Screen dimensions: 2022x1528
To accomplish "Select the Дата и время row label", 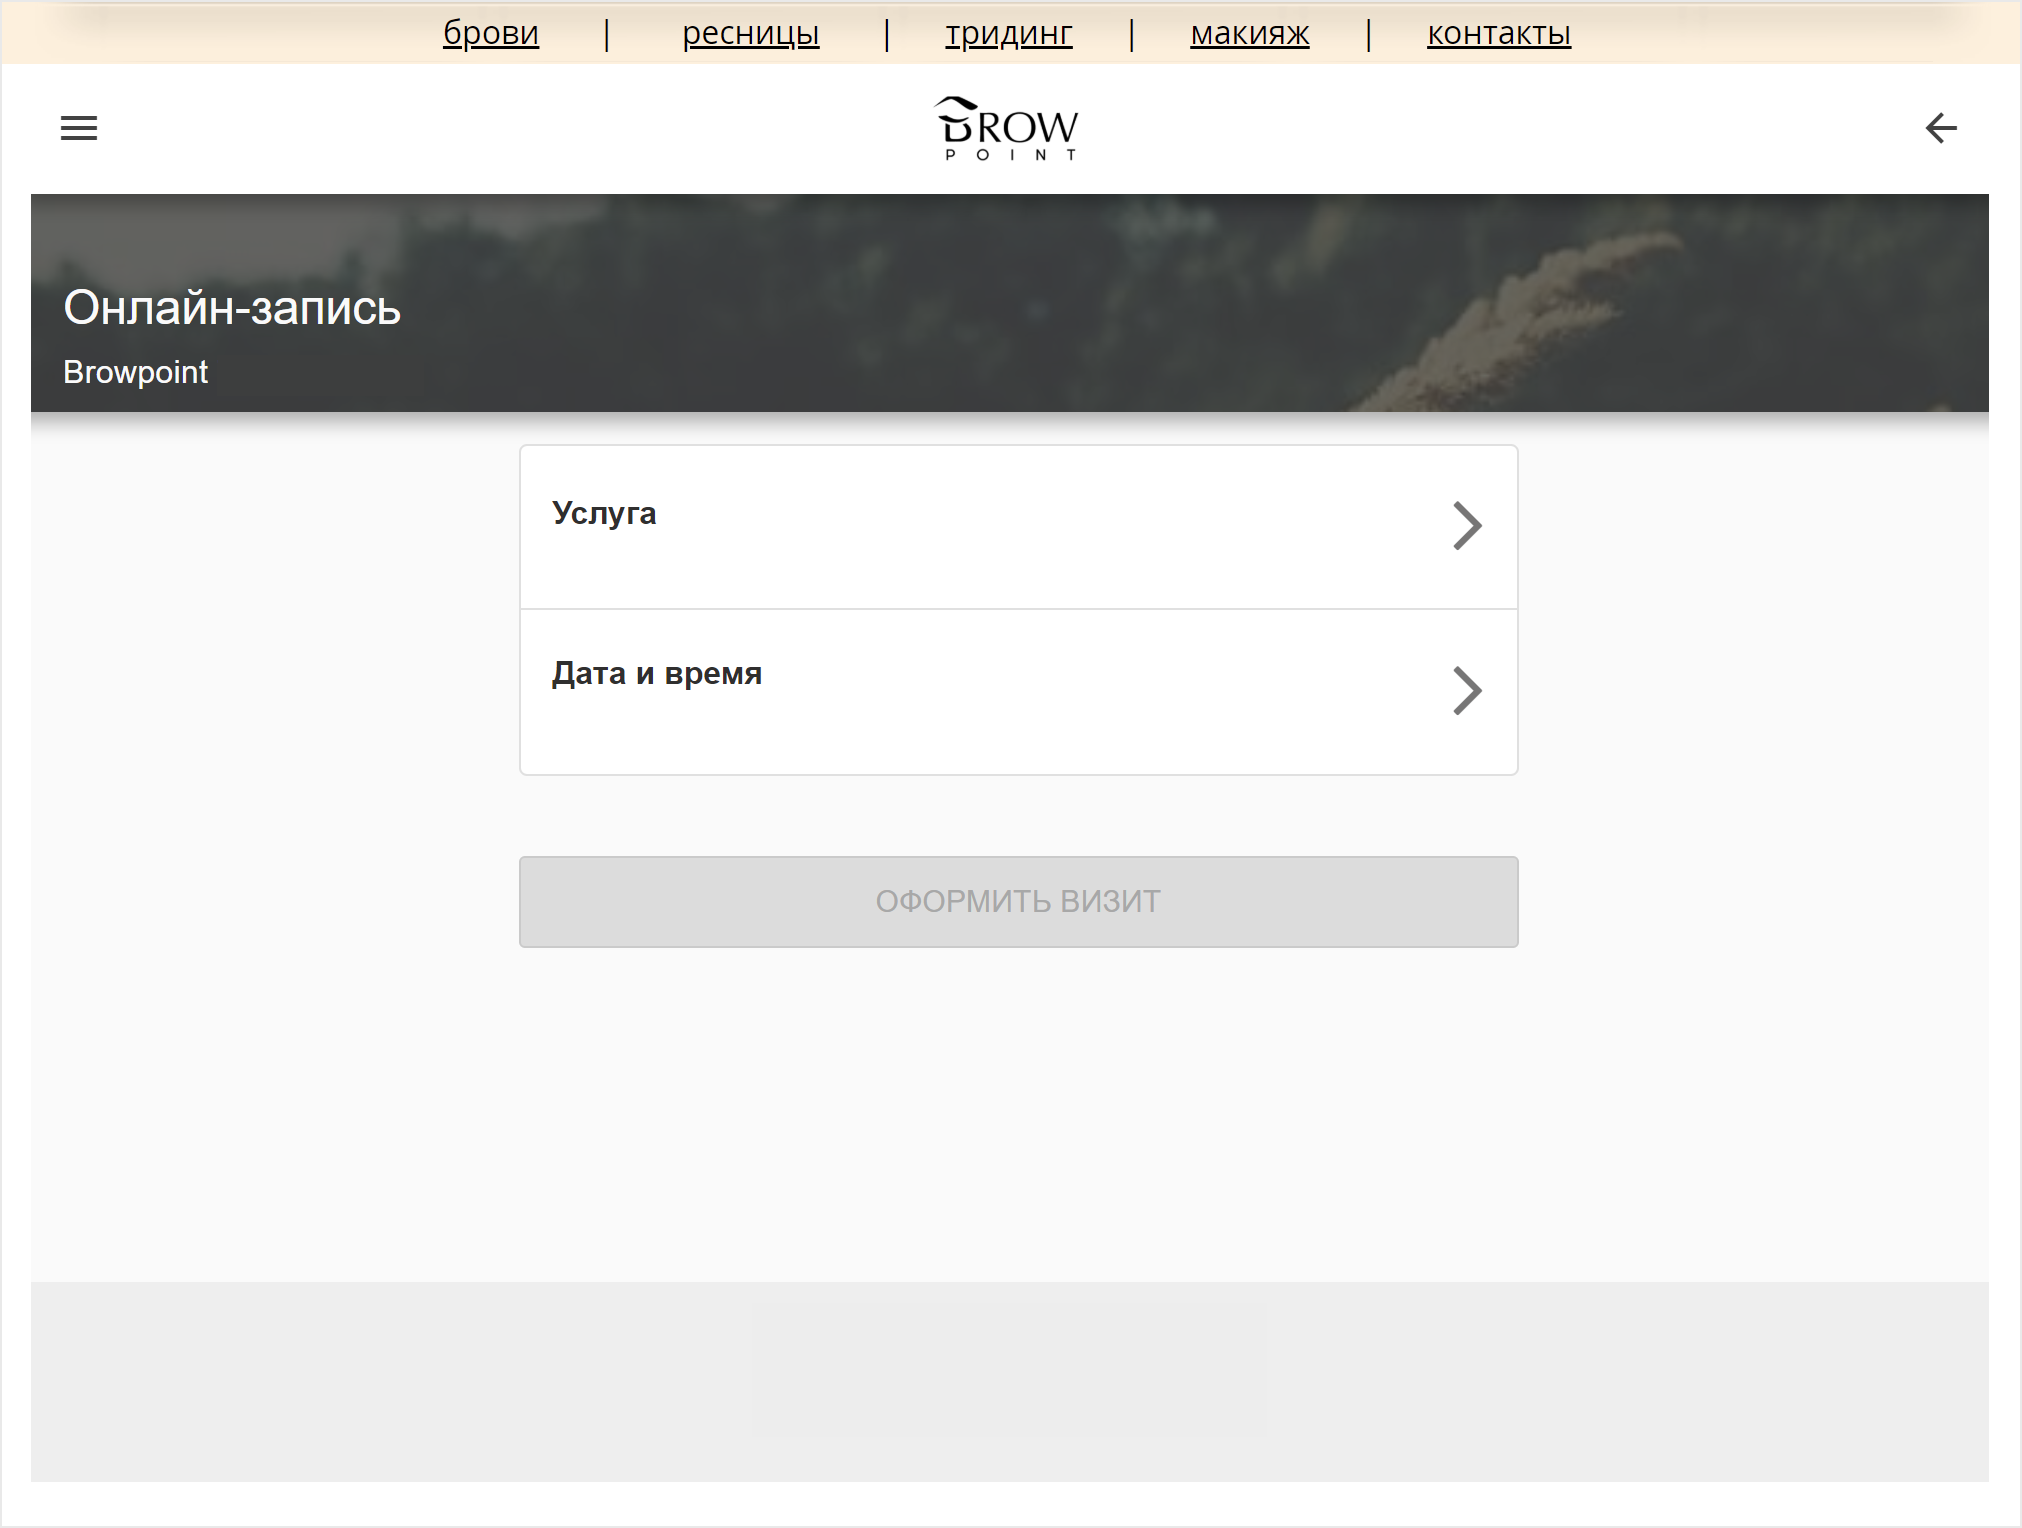I will coord(657,673).
